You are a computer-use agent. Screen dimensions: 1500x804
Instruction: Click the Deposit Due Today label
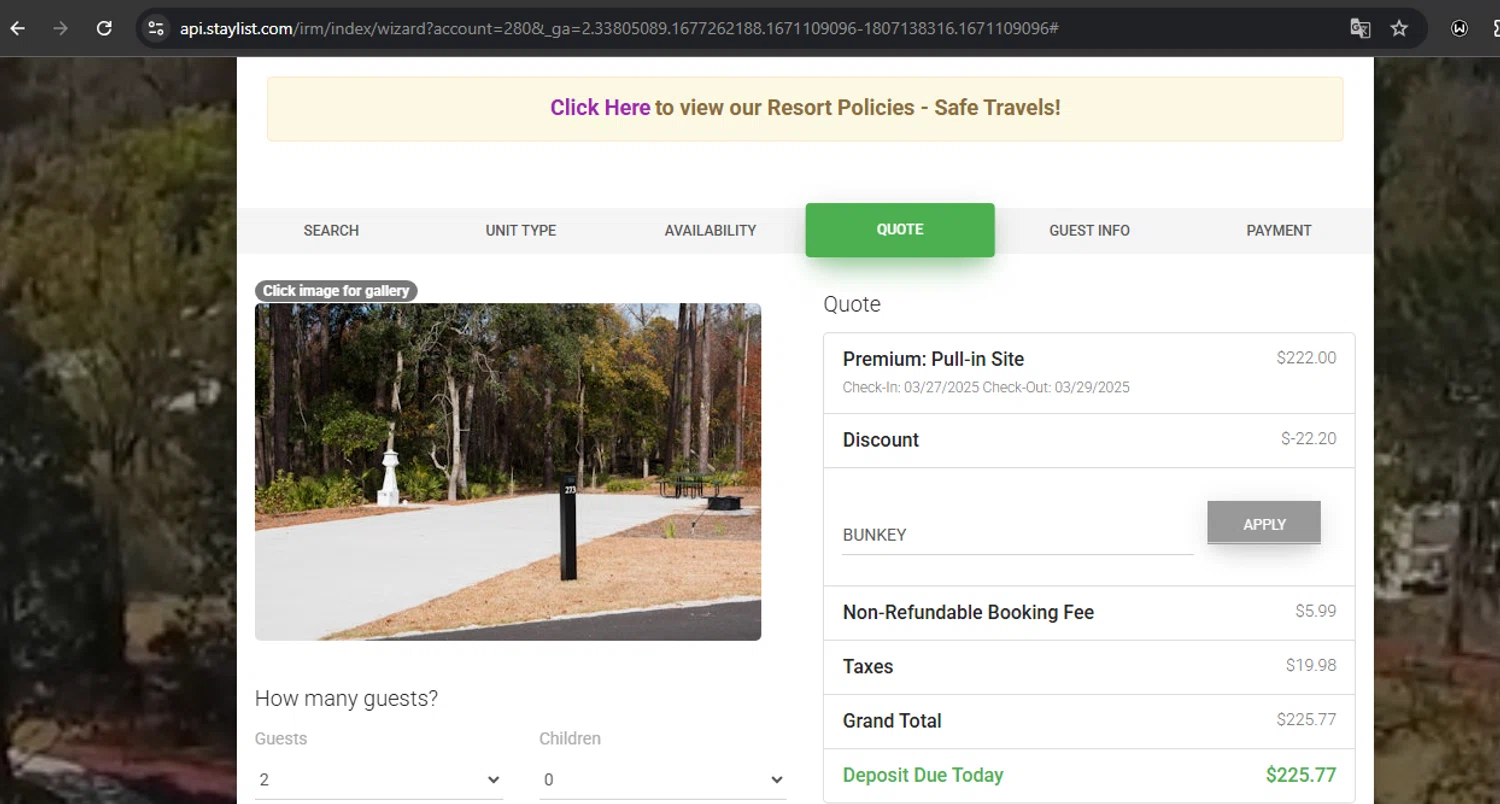click(x=923, y=775)
